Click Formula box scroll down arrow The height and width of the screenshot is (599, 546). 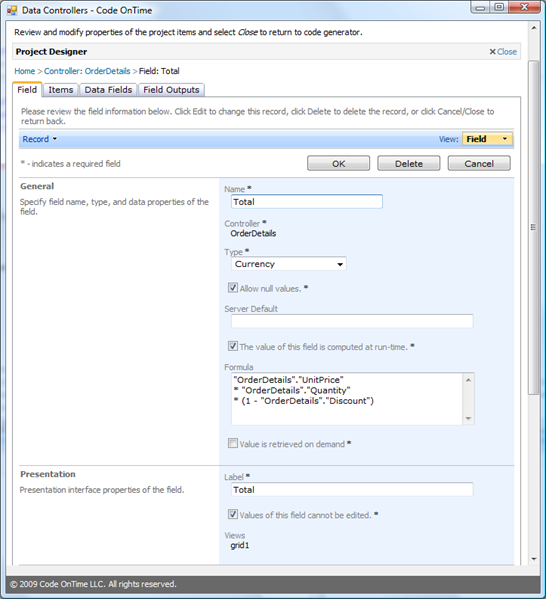point(468,419)
